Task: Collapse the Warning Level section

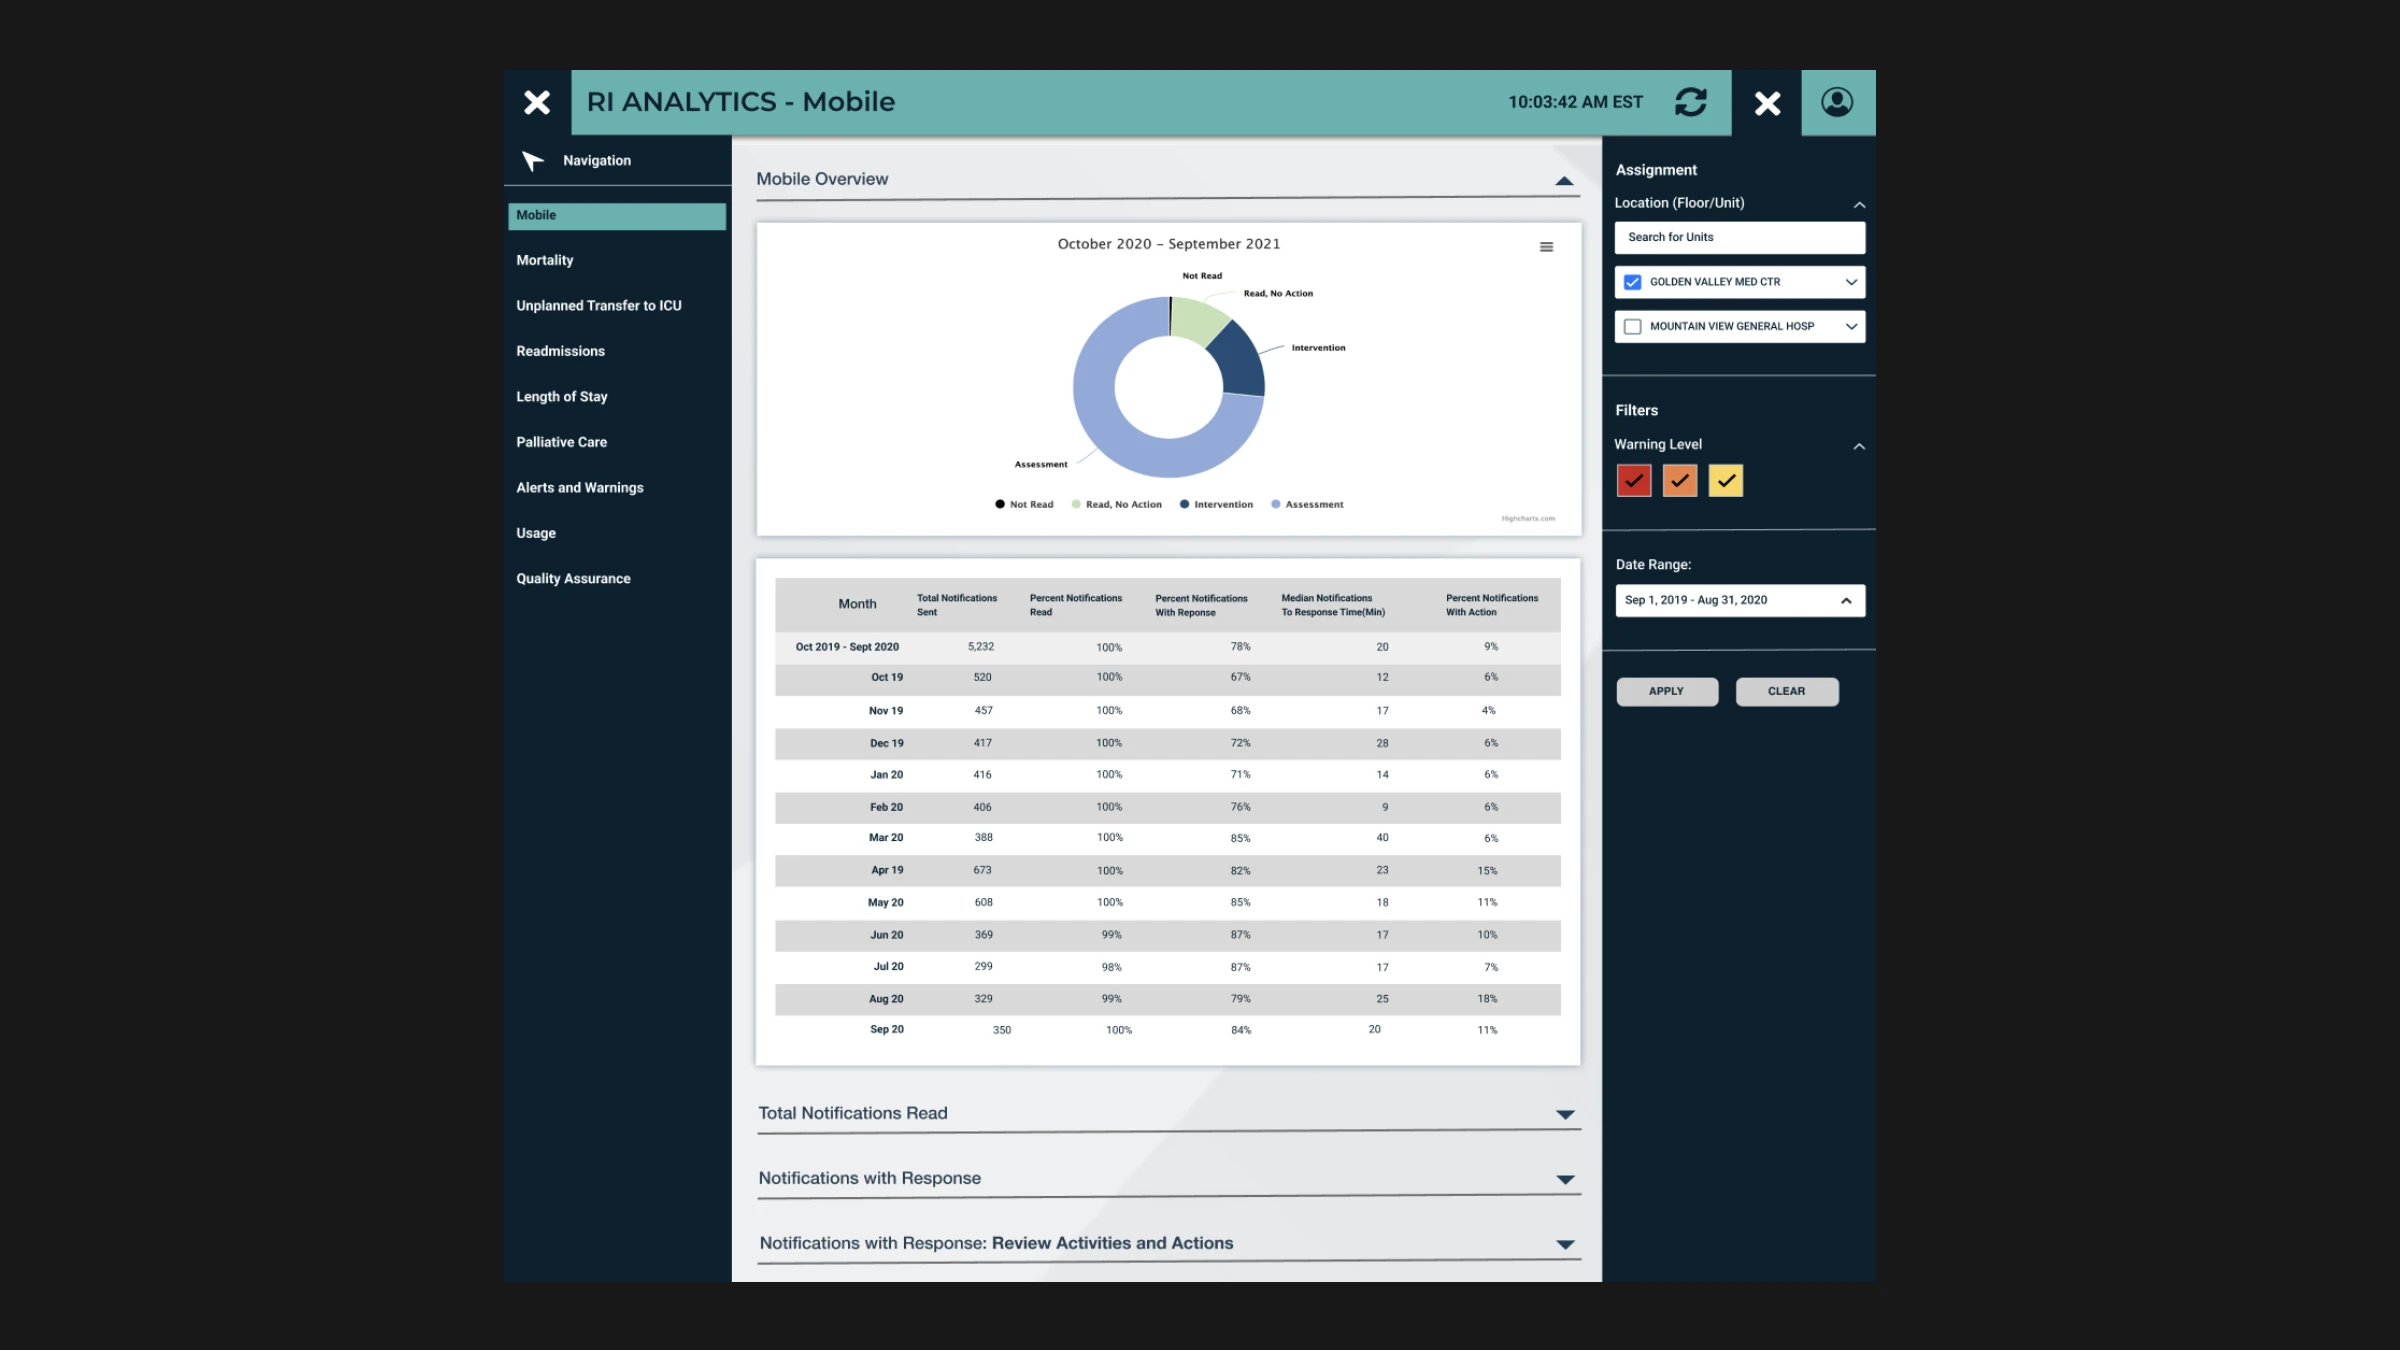Action: 1859,446
